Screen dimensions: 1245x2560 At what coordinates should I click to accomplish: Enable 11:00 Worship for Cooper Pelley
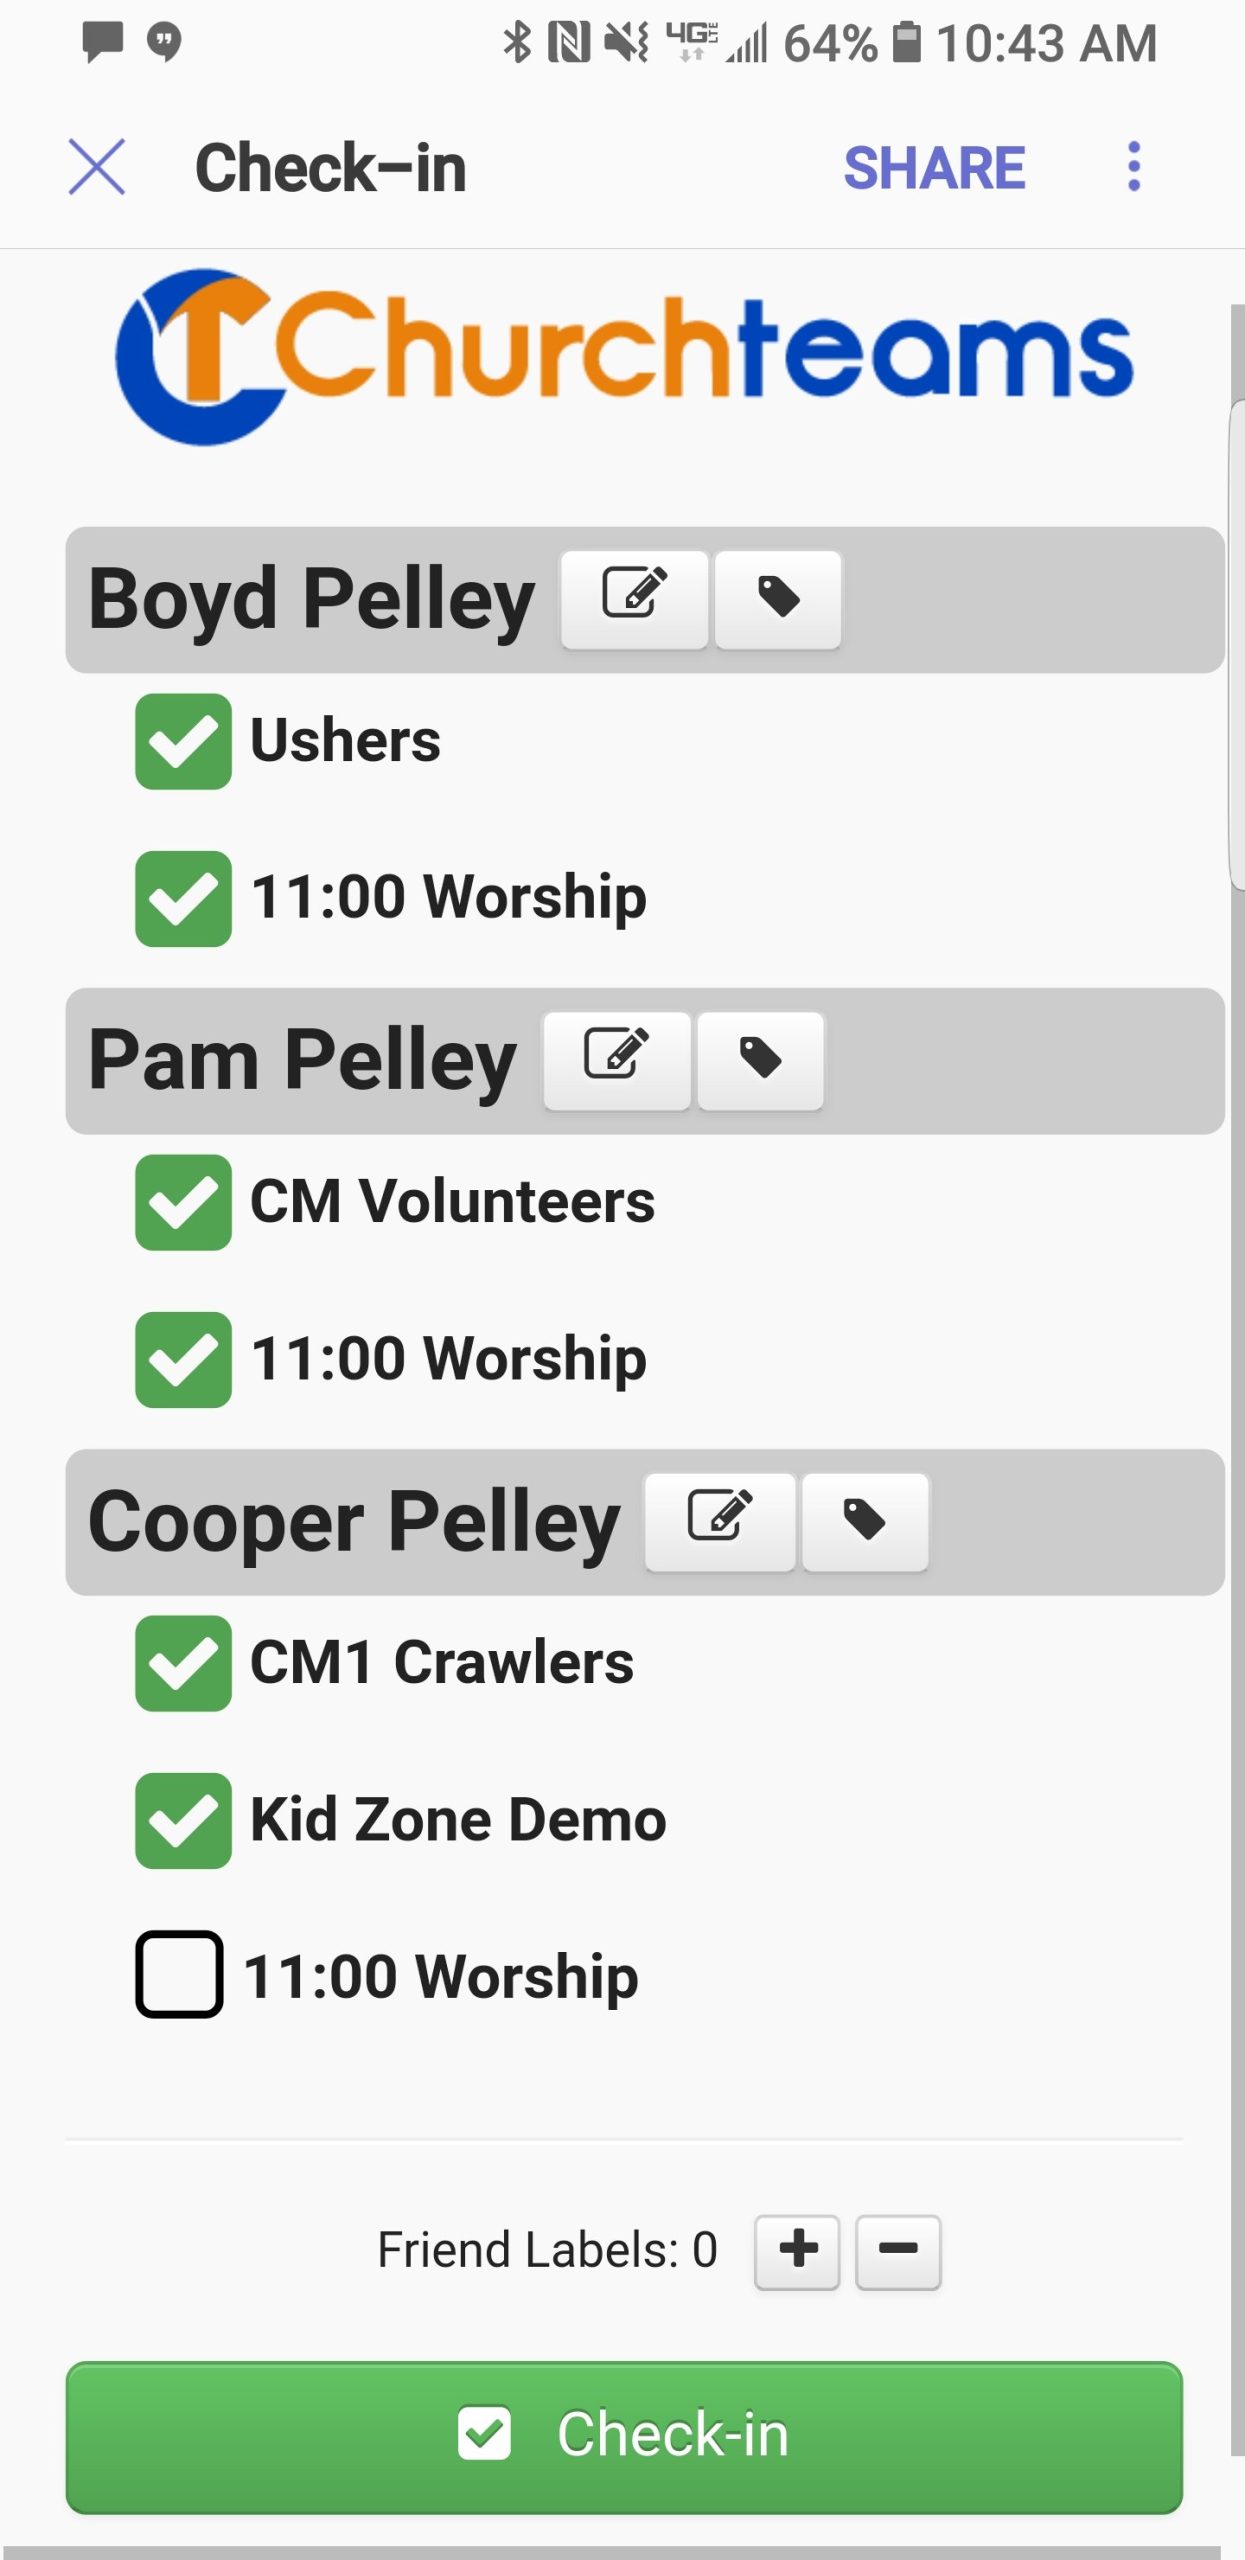[179, 1974]
